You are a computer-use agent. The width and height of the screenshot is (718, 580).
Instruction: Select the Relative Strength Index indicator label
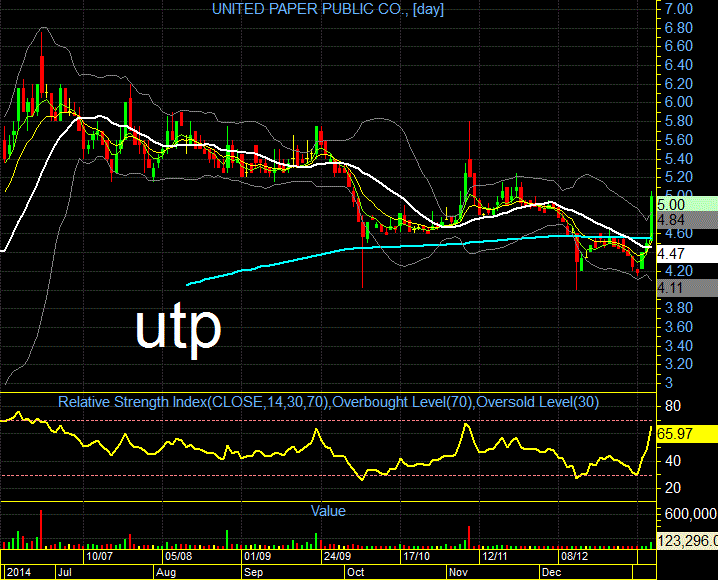(328, 402)
